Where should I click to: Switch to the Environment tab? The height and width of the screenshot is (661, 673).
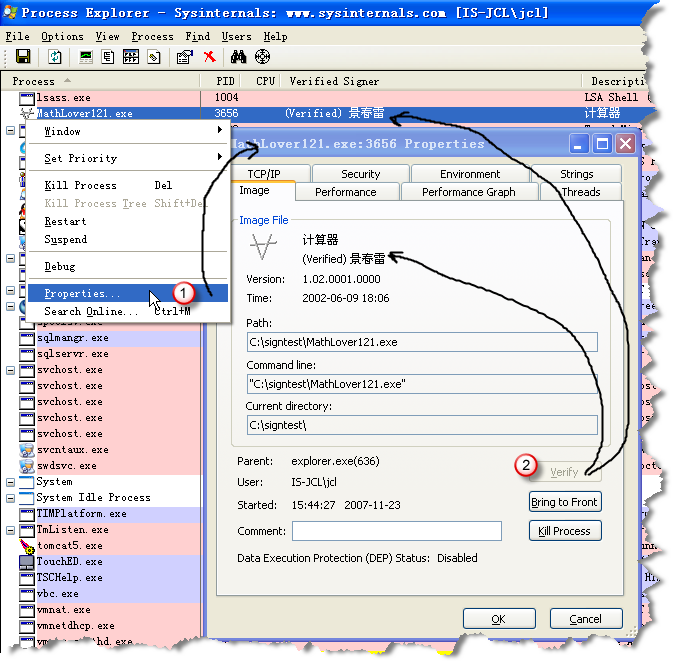pos(470,173)
